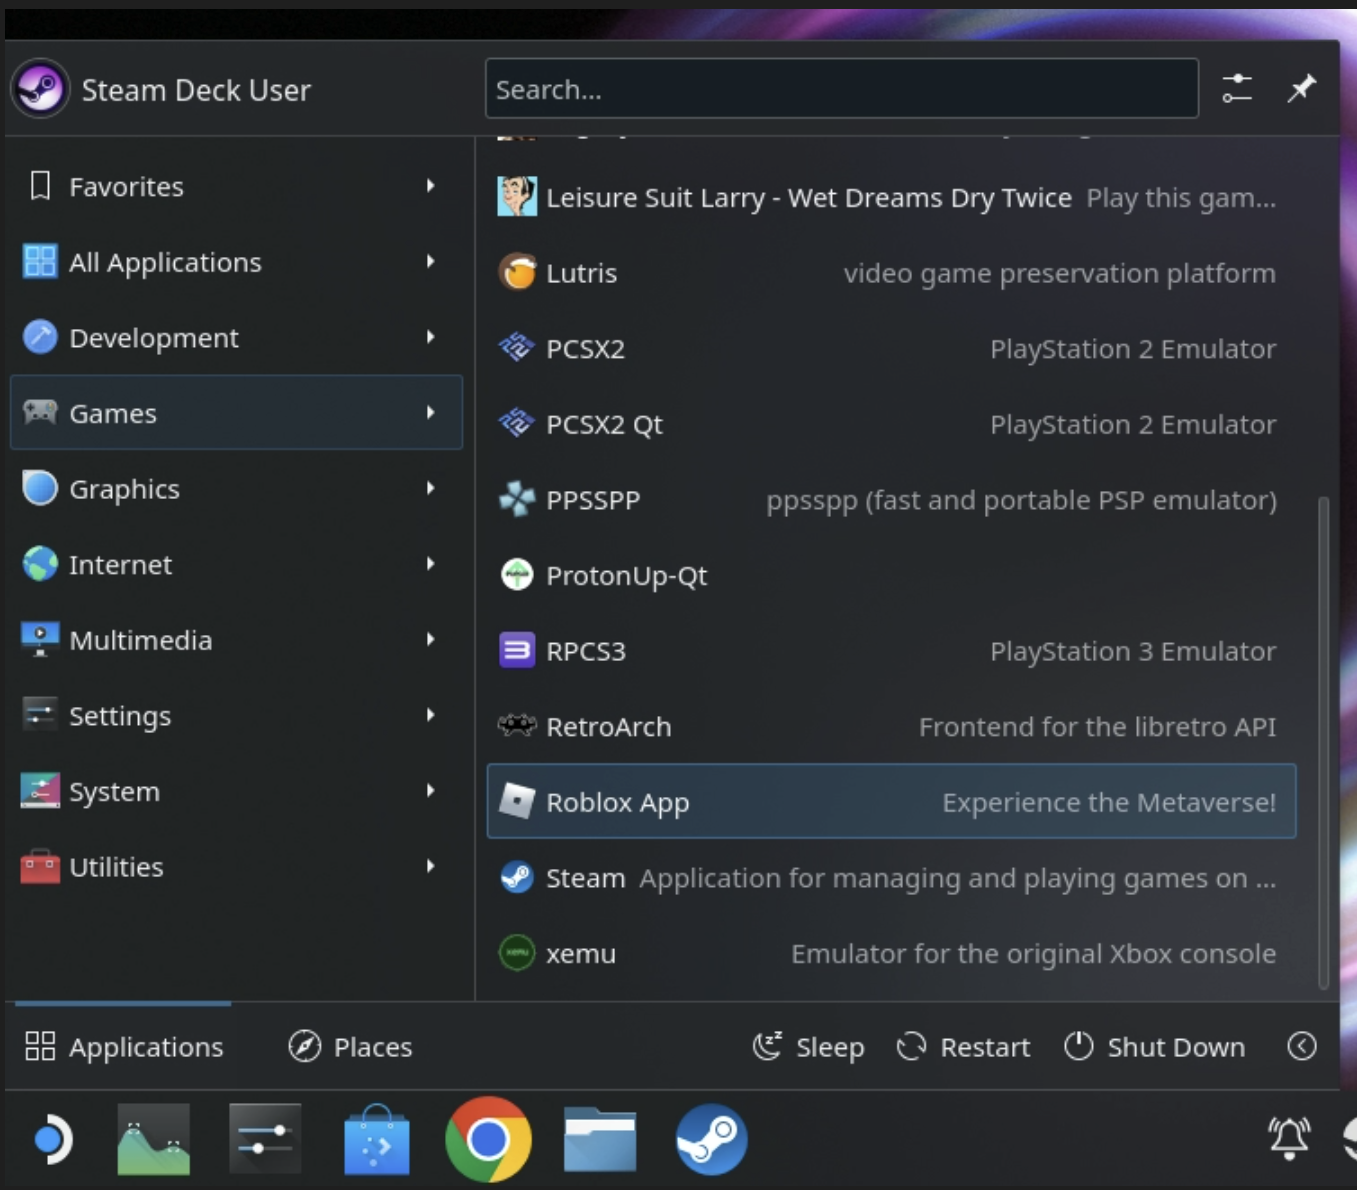Image resolution: width=1357 pixels, height=1190 pixels.
Task: Expand the Settings category arrow
Action: tap(430, 715)
